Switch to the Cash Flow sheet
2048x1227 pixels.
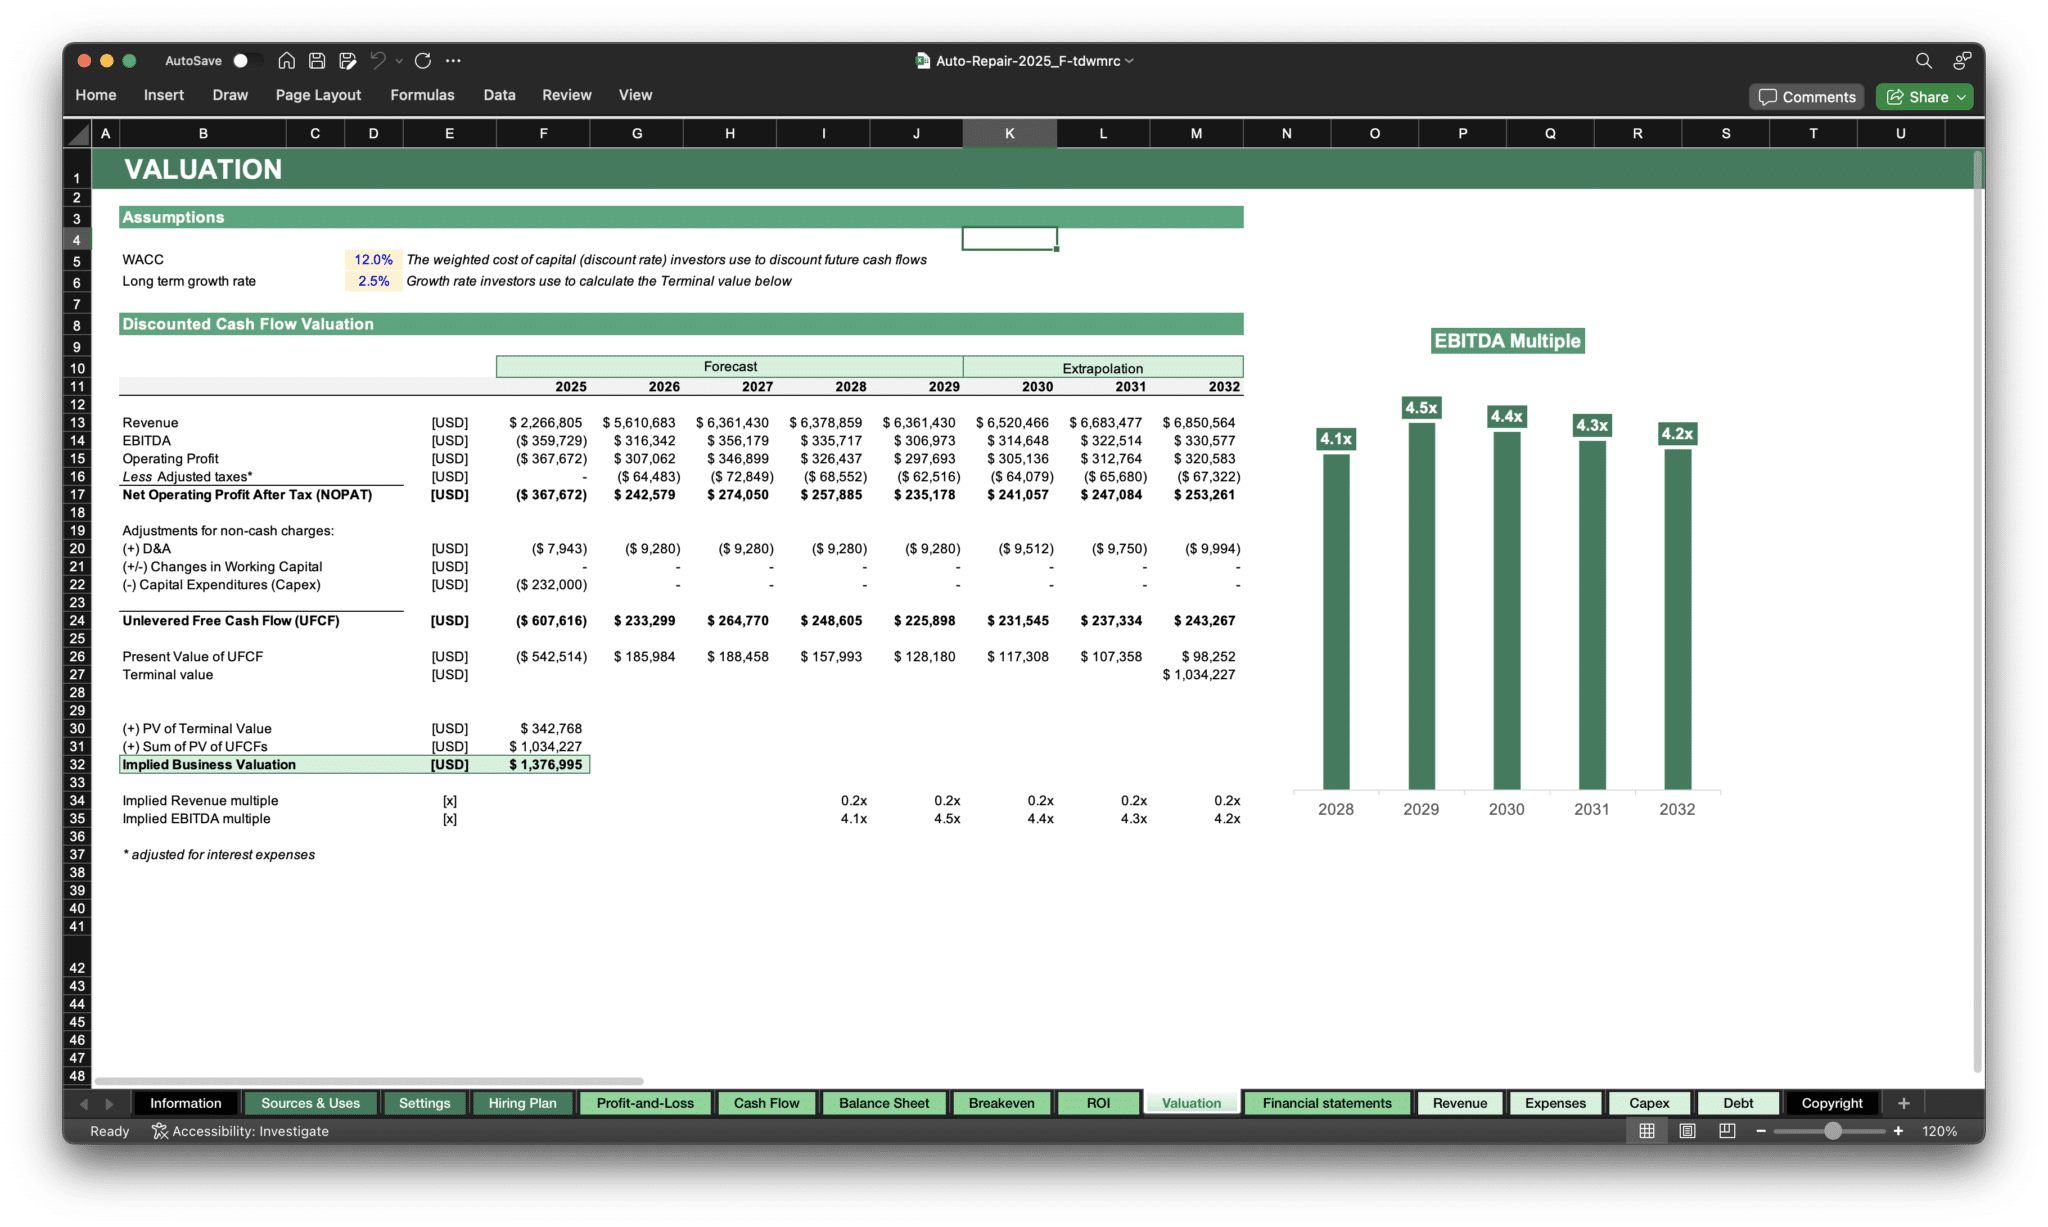click(766, 1103)
